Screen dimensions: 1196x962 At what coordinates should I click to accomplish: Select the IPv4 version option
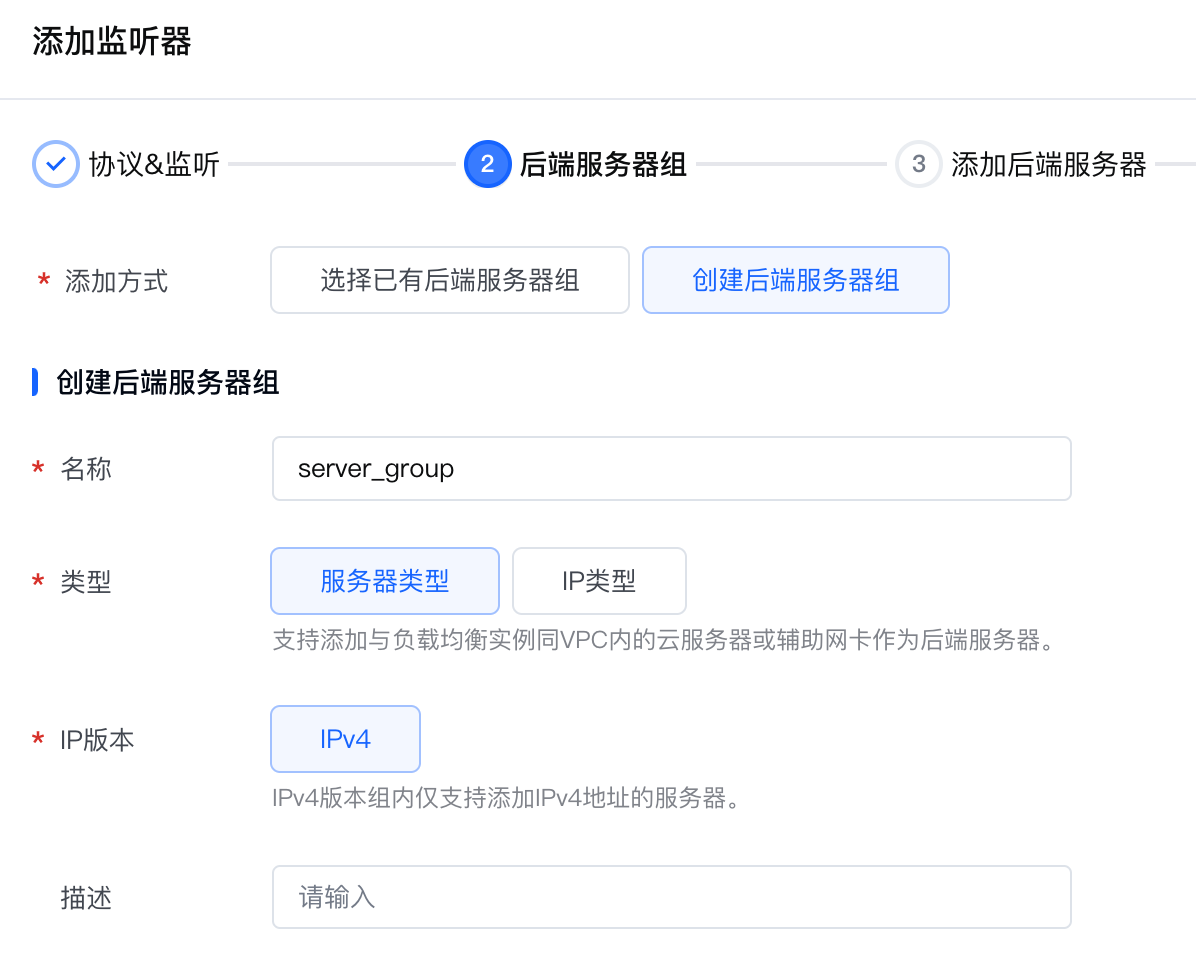tap(345, 739)
